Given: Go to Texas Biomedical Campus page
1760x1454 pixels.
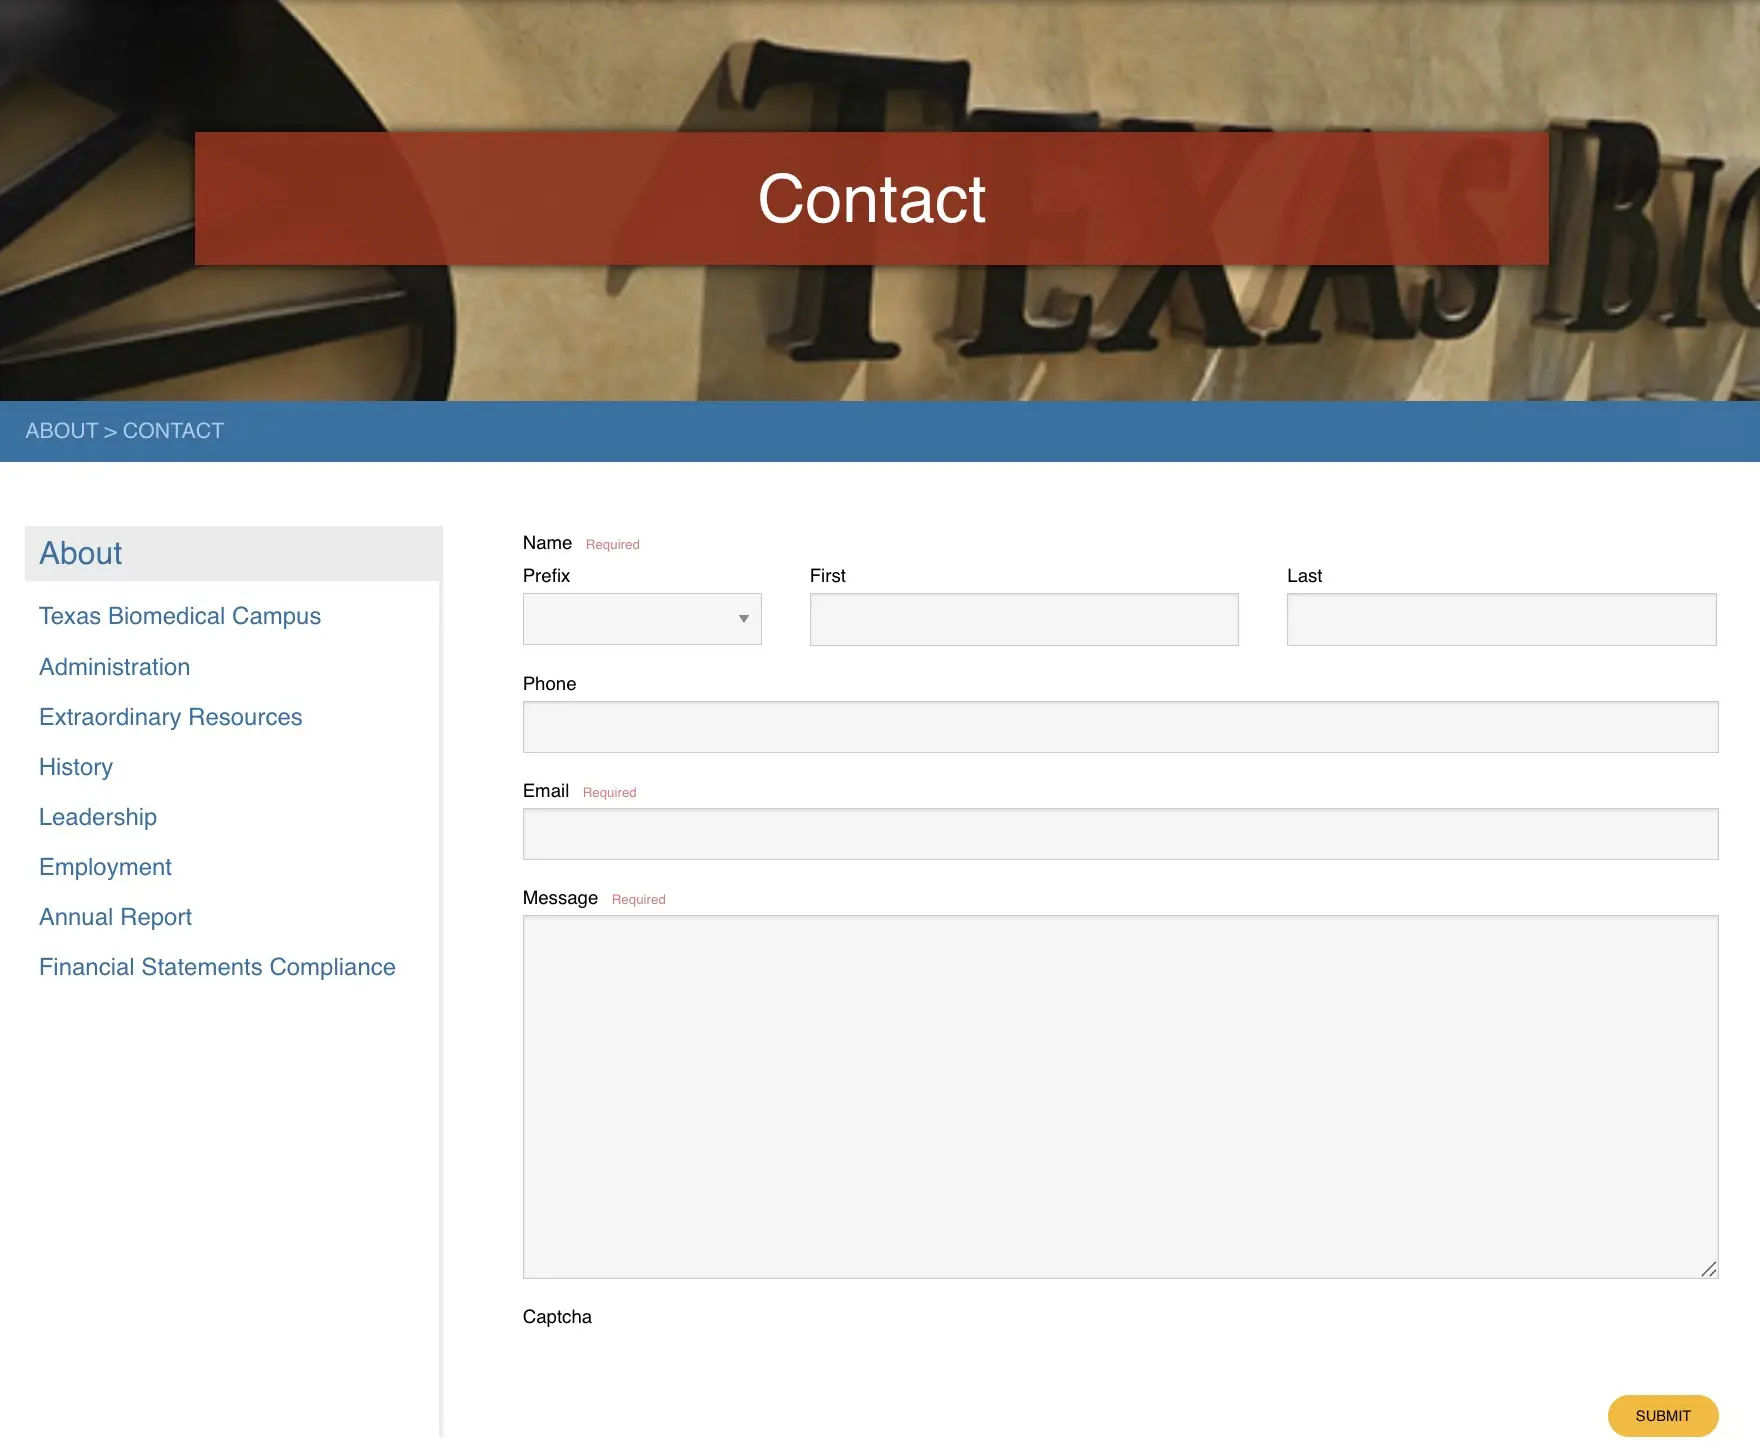Looking at the screenshot, I should 180,616.
